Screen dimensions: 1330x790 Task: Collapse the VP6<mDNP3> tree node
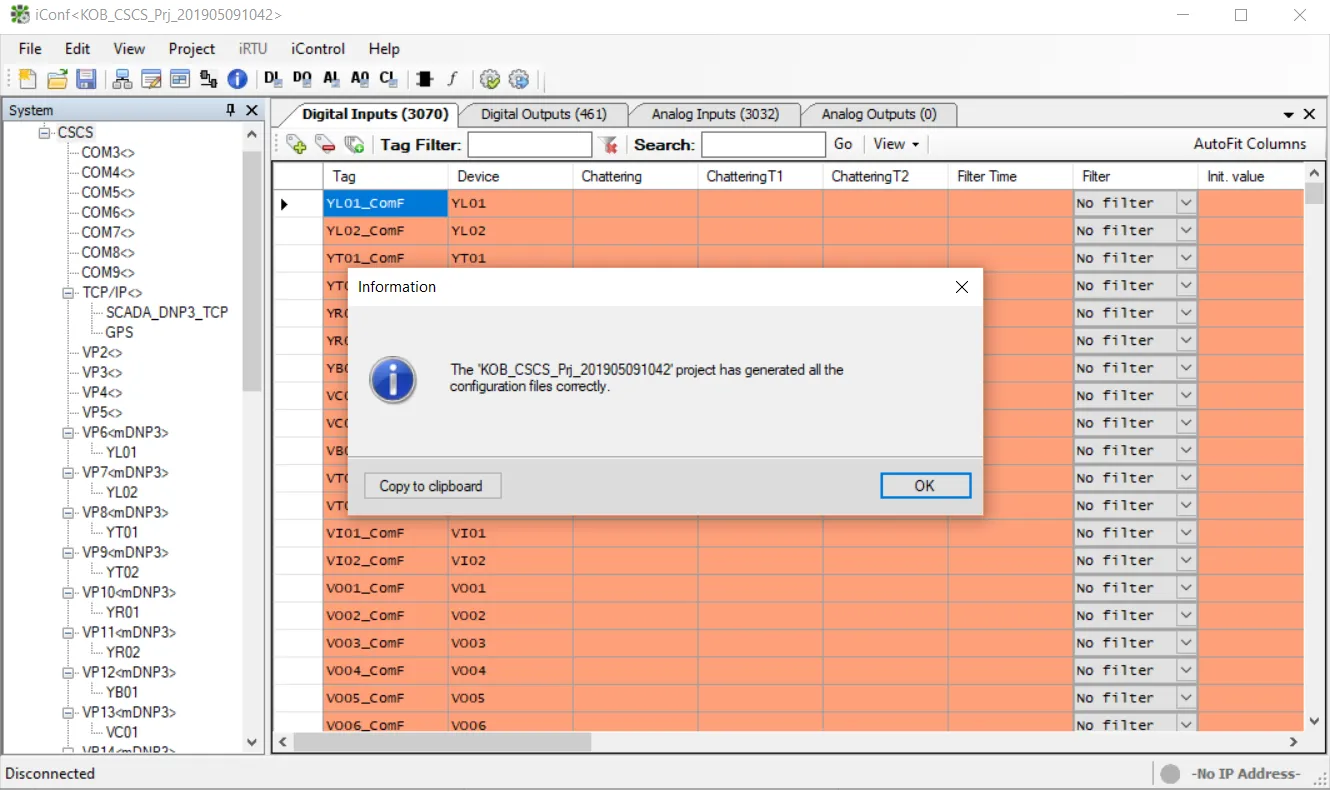tap(68, 432)
